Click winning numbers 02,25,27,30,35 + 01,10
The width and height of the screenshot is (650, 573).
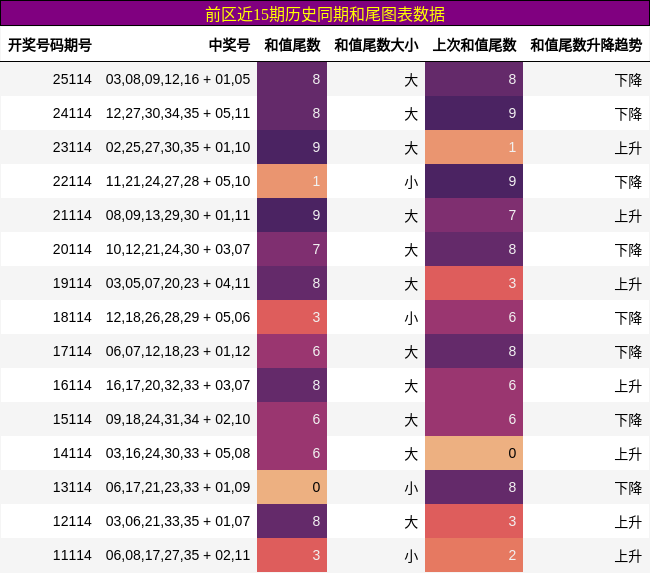coord(178,147)
